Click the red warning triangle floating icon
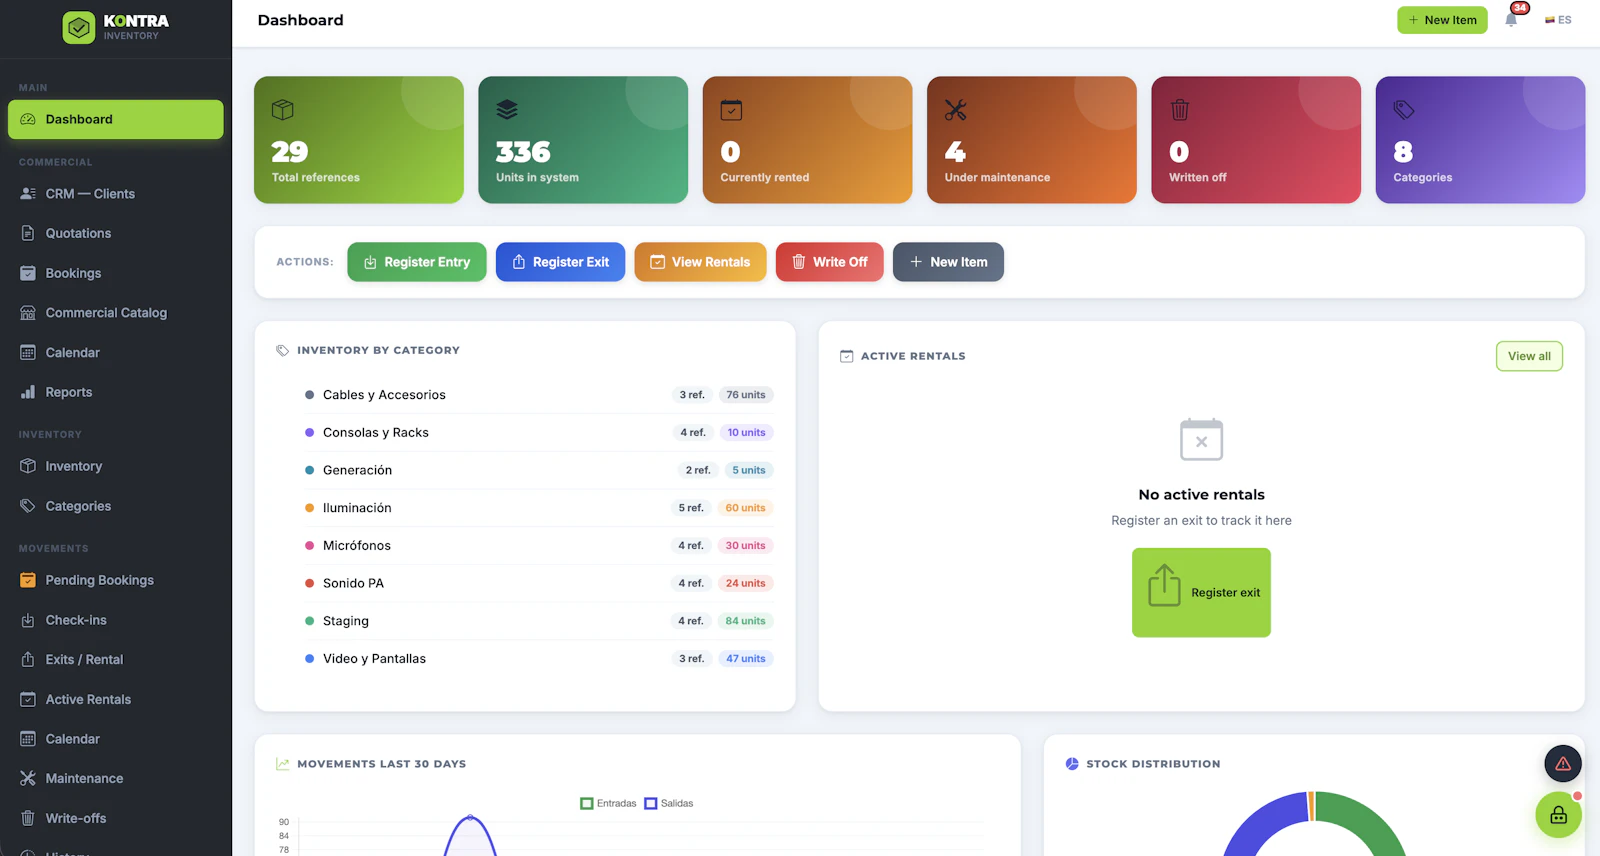Screen dimensions: 1600x856 [x=1563, y=764]
